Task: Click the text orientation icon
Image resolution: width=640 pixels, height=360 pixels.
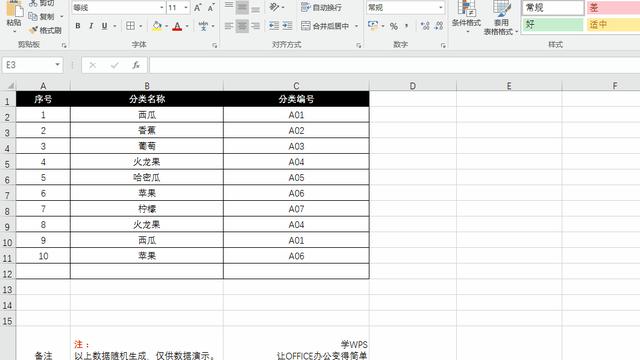Action: (274, 7)
